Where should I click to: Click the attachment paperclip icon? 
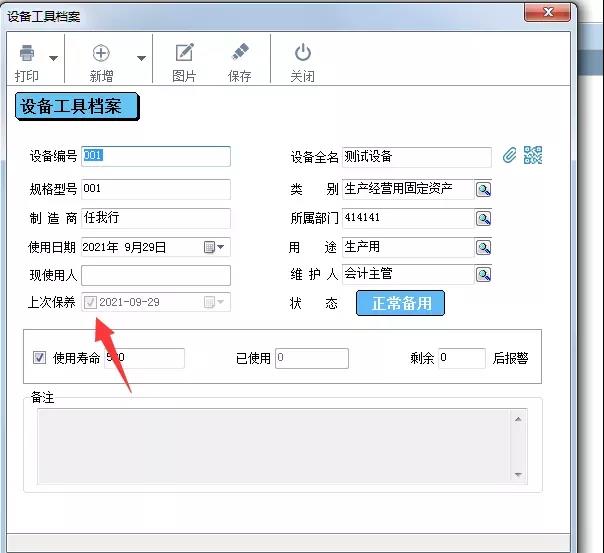pyautogui.click(x=509, y=156)
